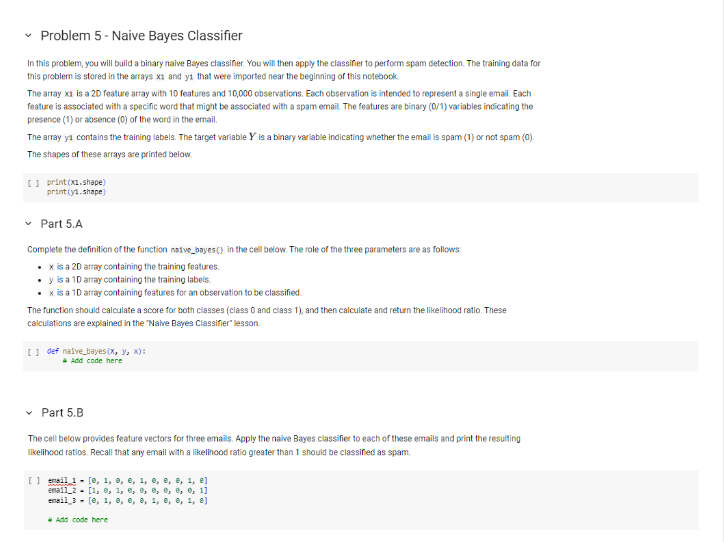Viewport: 724px width, 542px height.
Task: Run the naive_bayes function code cell
Action: (34, 352)
